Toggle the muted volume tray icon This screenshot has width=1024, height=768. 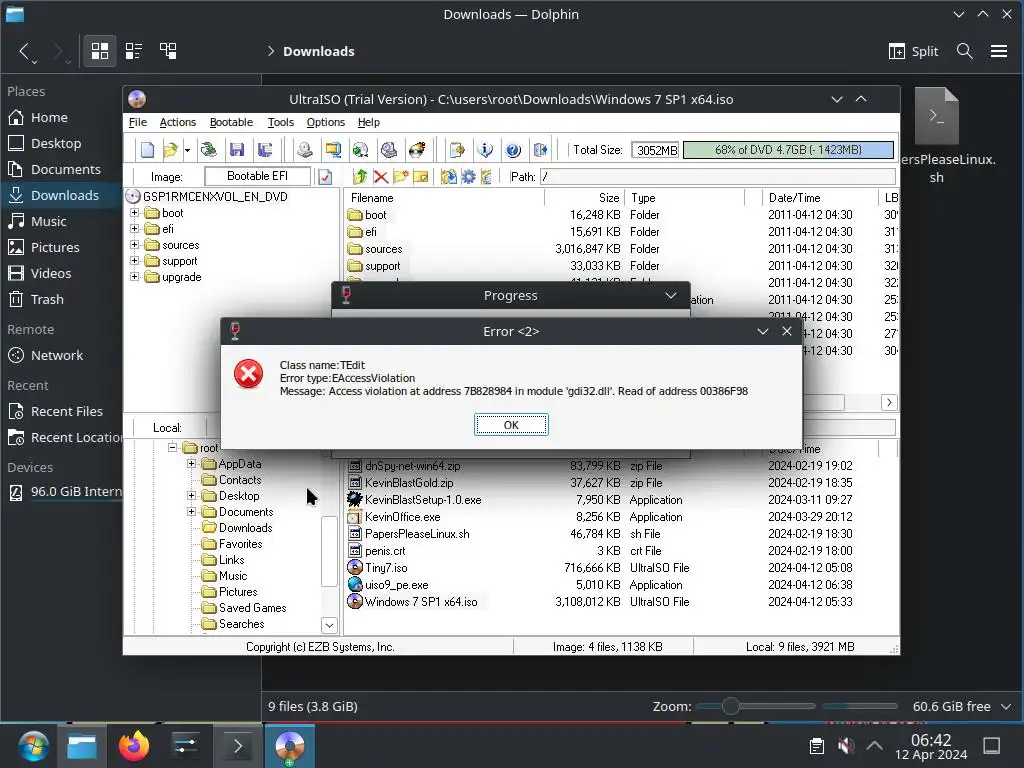tap(846, 745)
